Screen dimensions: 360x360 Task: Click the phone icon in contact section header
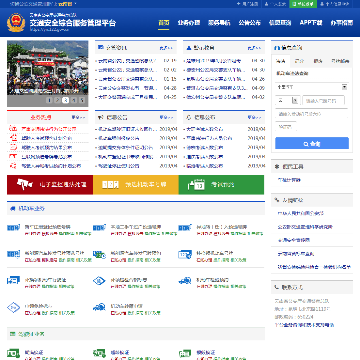[277, 287]
